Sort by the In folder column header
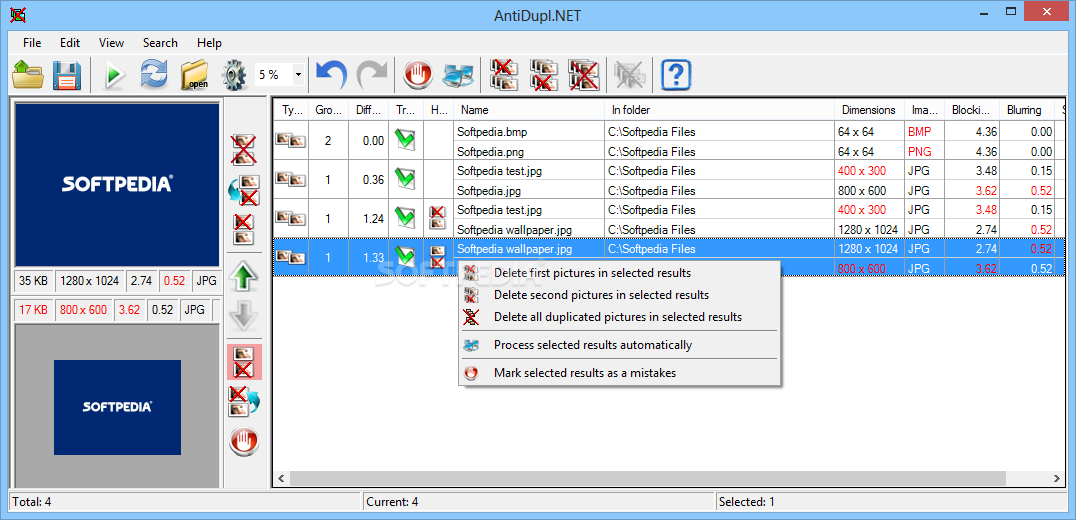Image resolution: width=1076 pixels, height=520 pixels. (720, 110)
